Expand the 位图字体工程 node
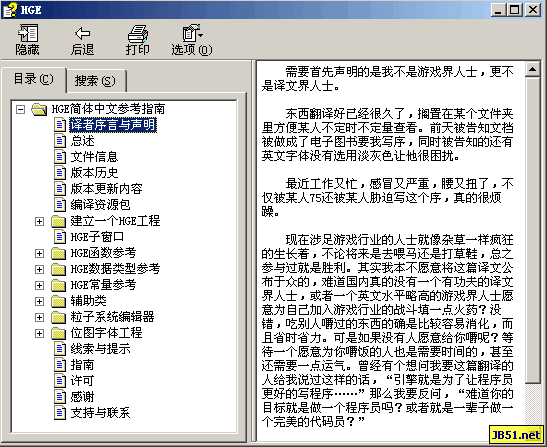This screenshot has height=447, width=547. [x=39, y=333]
